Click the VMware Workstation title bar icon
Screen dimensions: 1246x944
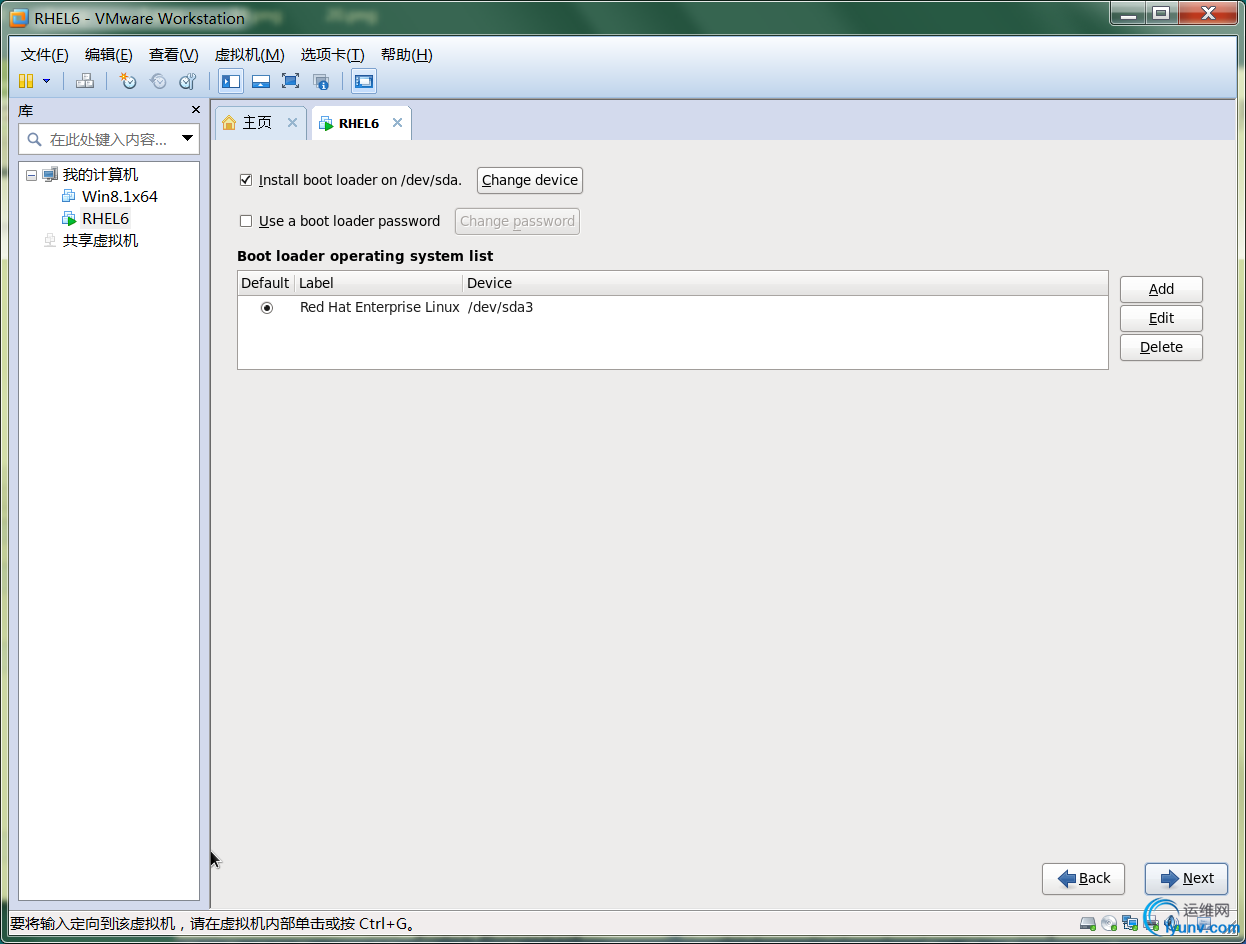coord(18,17)
